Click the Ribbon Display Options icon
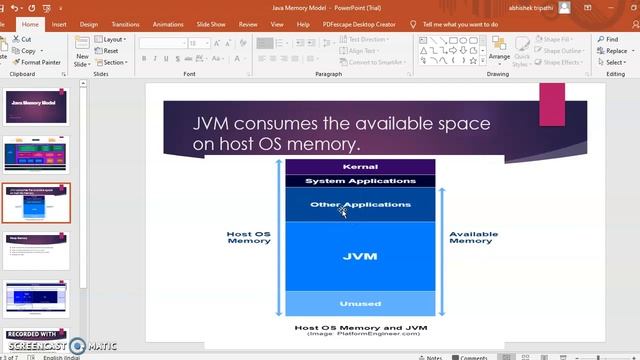640x360 pixels. click(588, 8)
